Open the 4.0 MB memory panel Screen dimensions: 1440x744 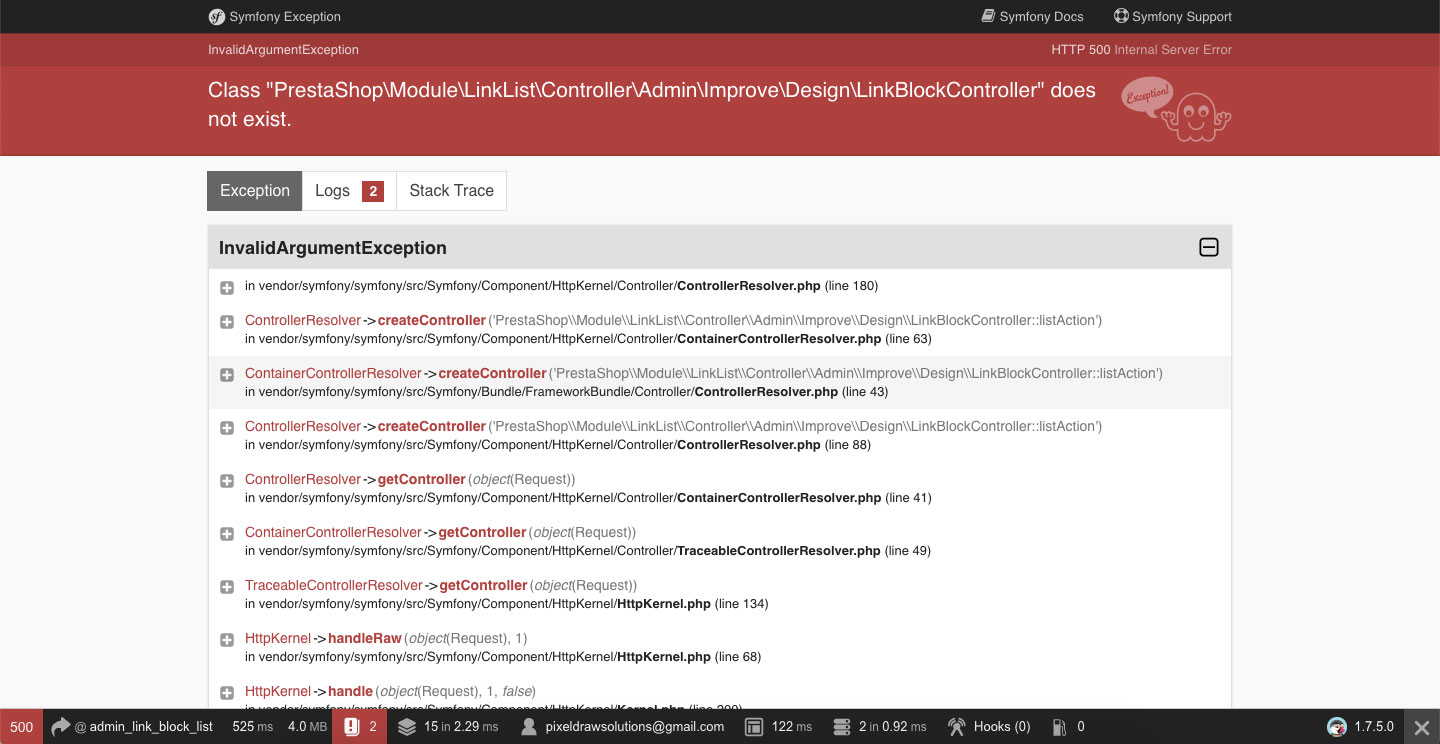pyautogui.click(x=307, y=727)
